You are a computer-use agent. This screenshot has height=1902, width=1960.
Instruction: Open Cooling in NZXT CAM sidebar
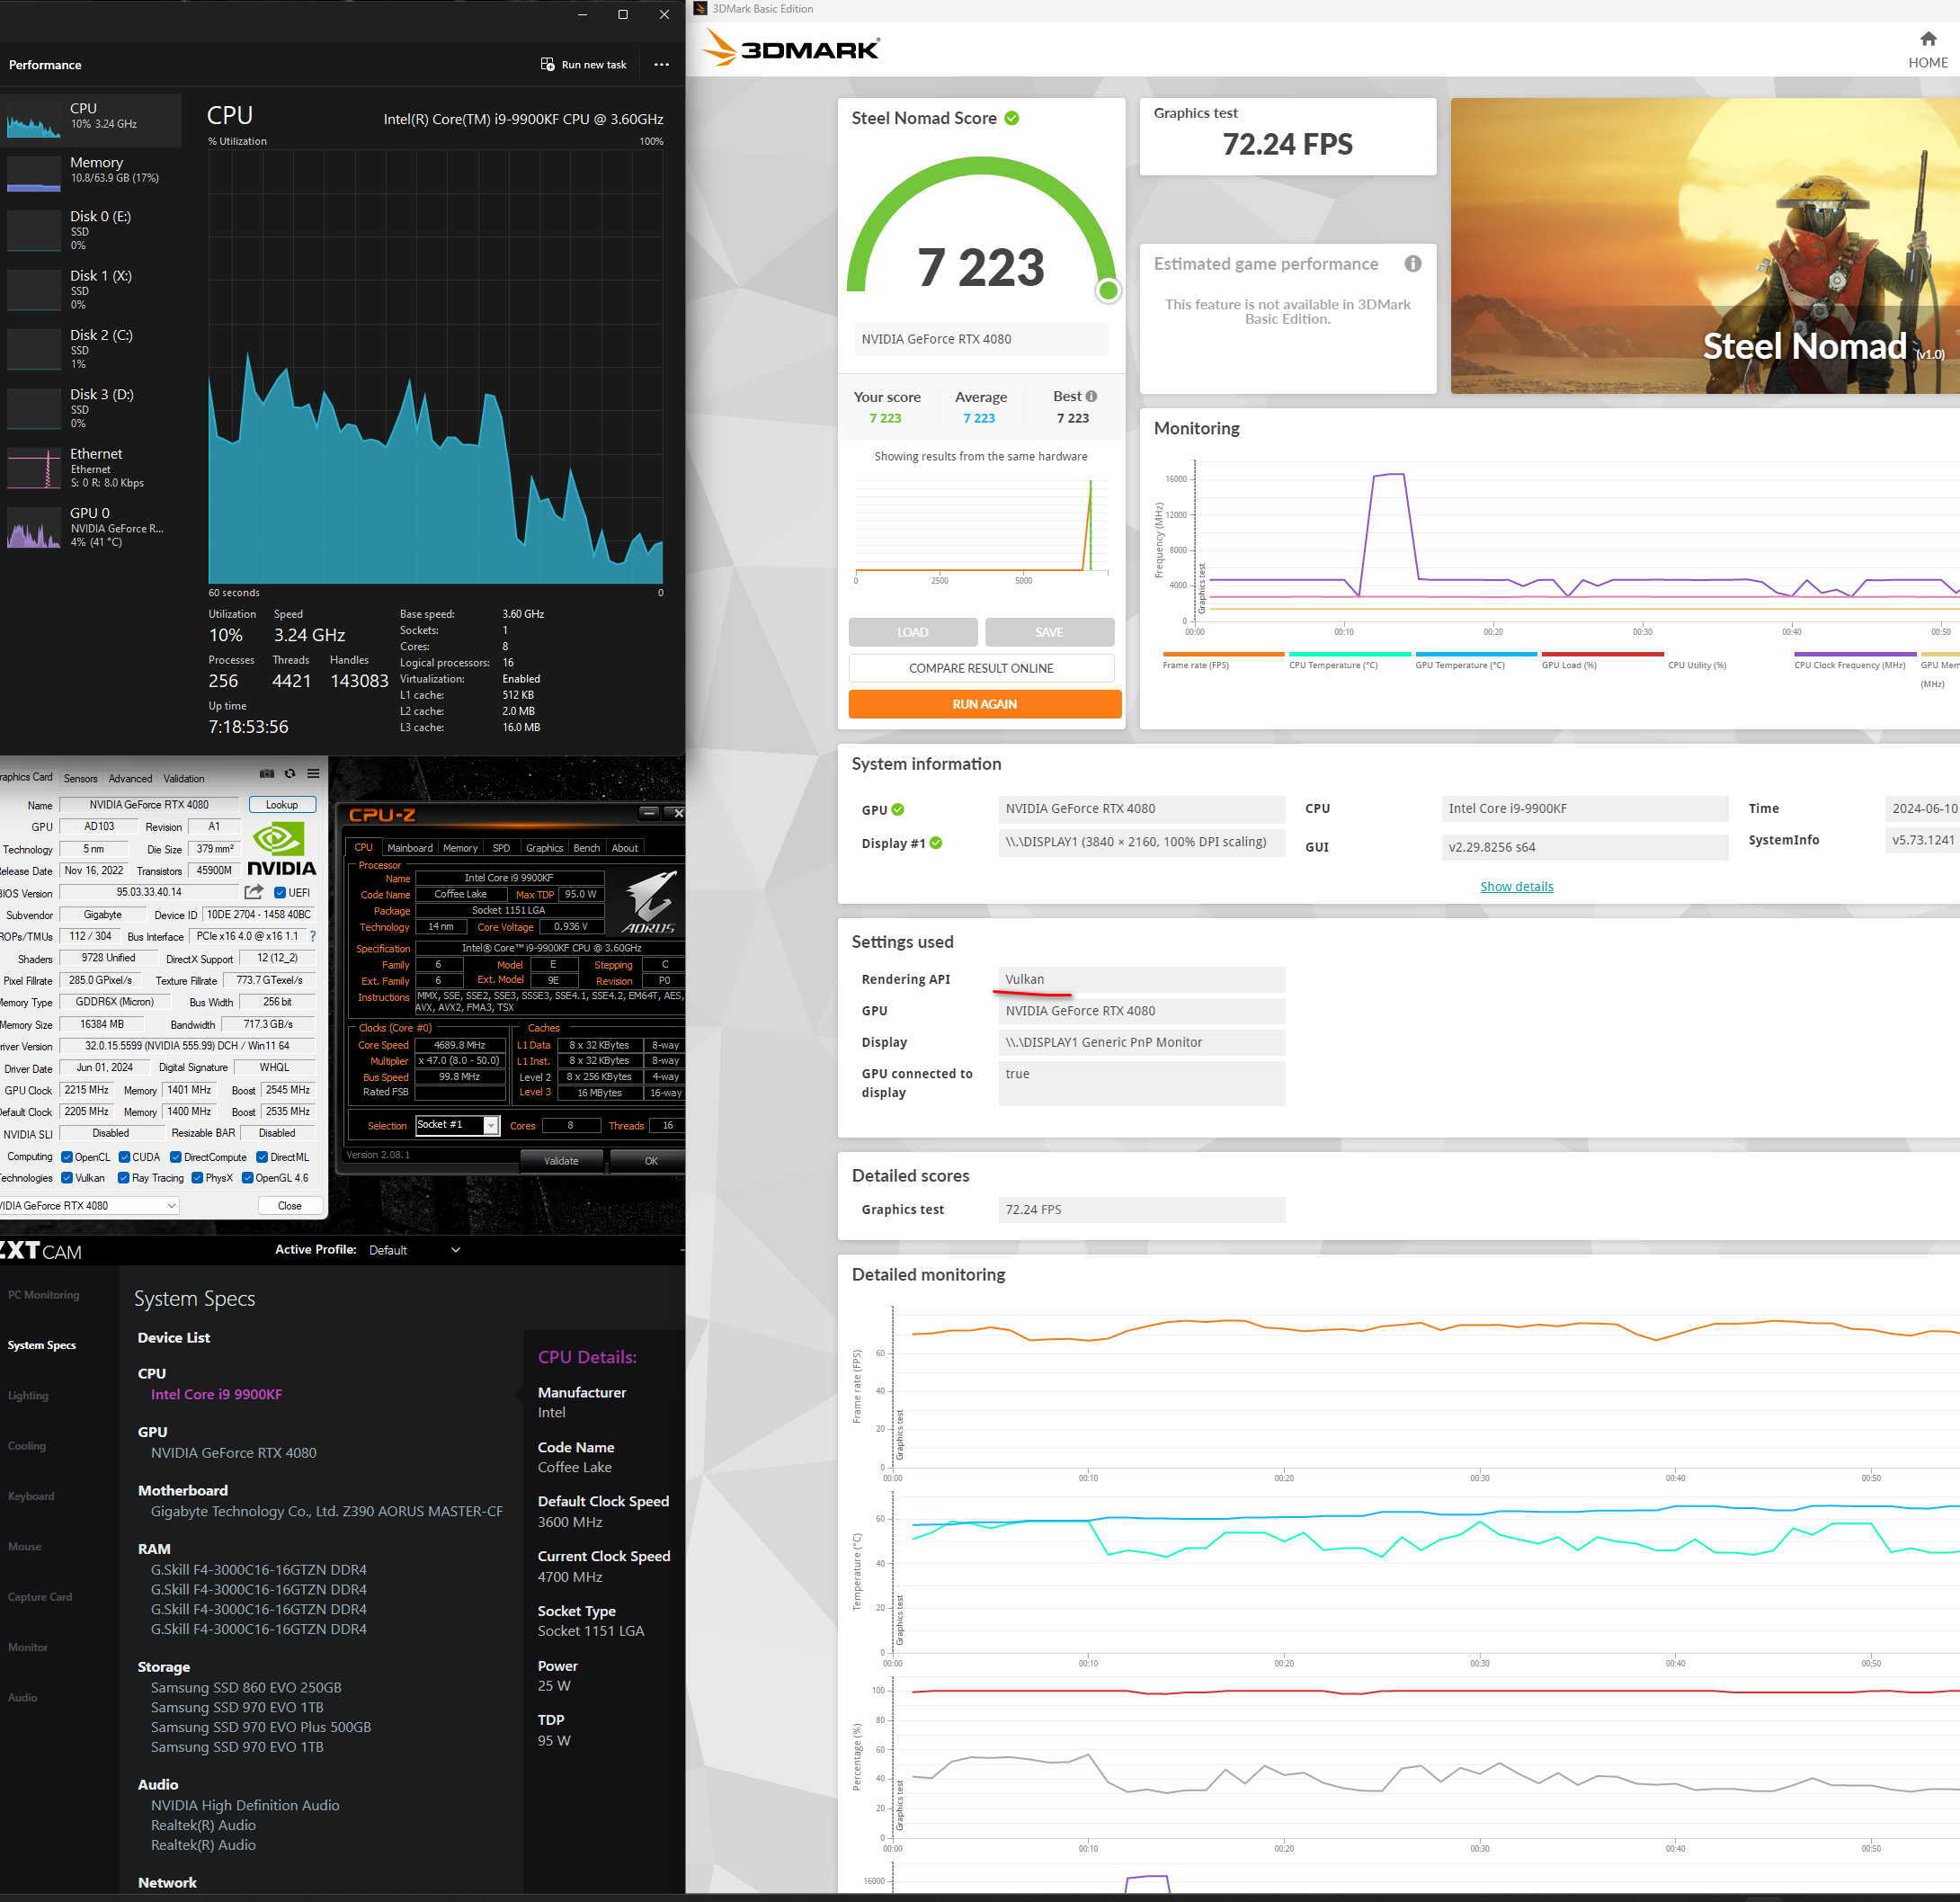(27, 1446)
